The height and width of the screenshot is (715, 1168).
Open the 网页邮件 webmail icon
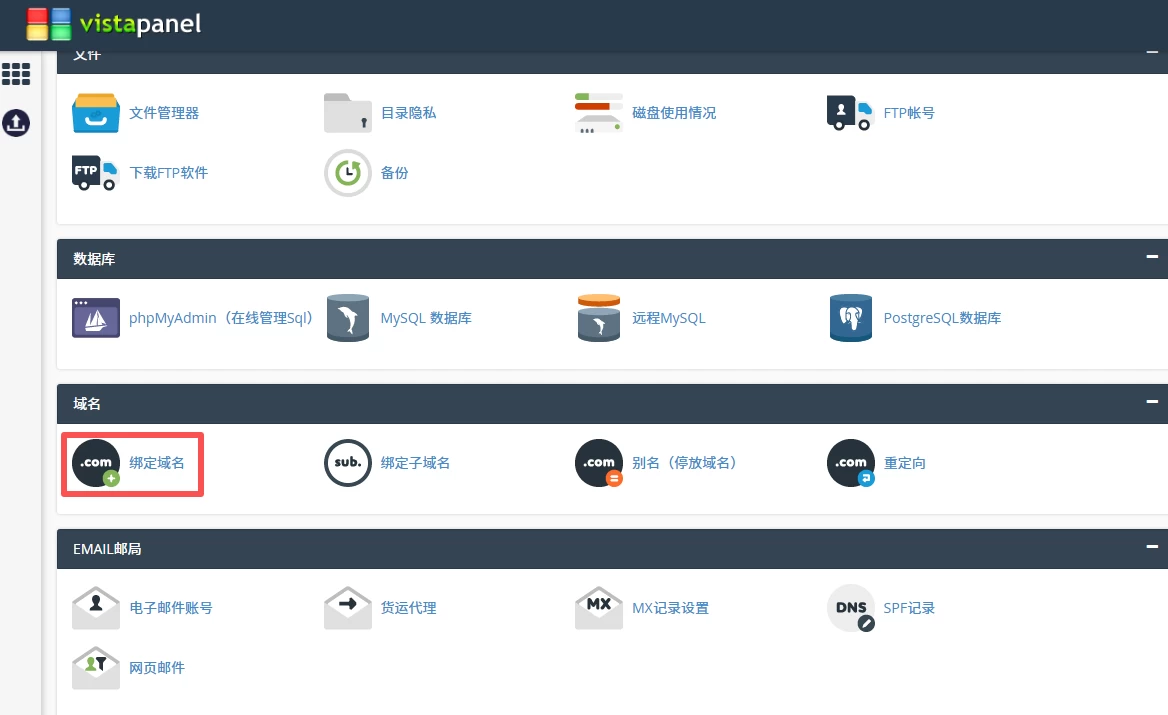[96, 668]
